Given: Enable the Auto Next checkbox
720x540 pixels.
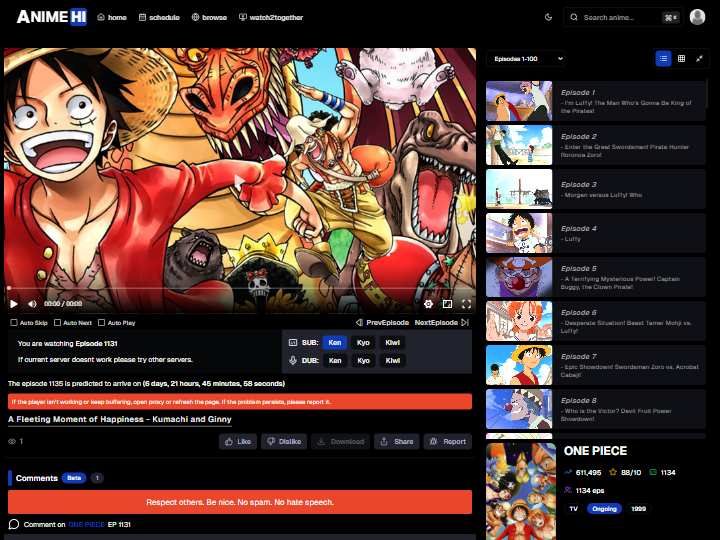Looking at the screenshot, I should pos(57,323).
